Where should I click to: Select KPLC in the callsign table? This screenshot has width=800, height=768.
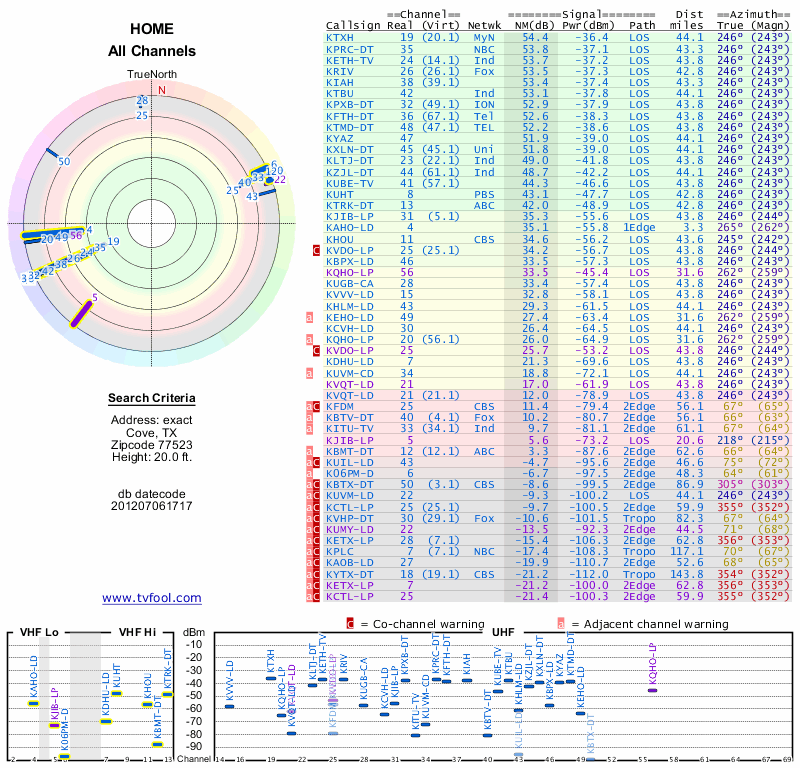339,552
